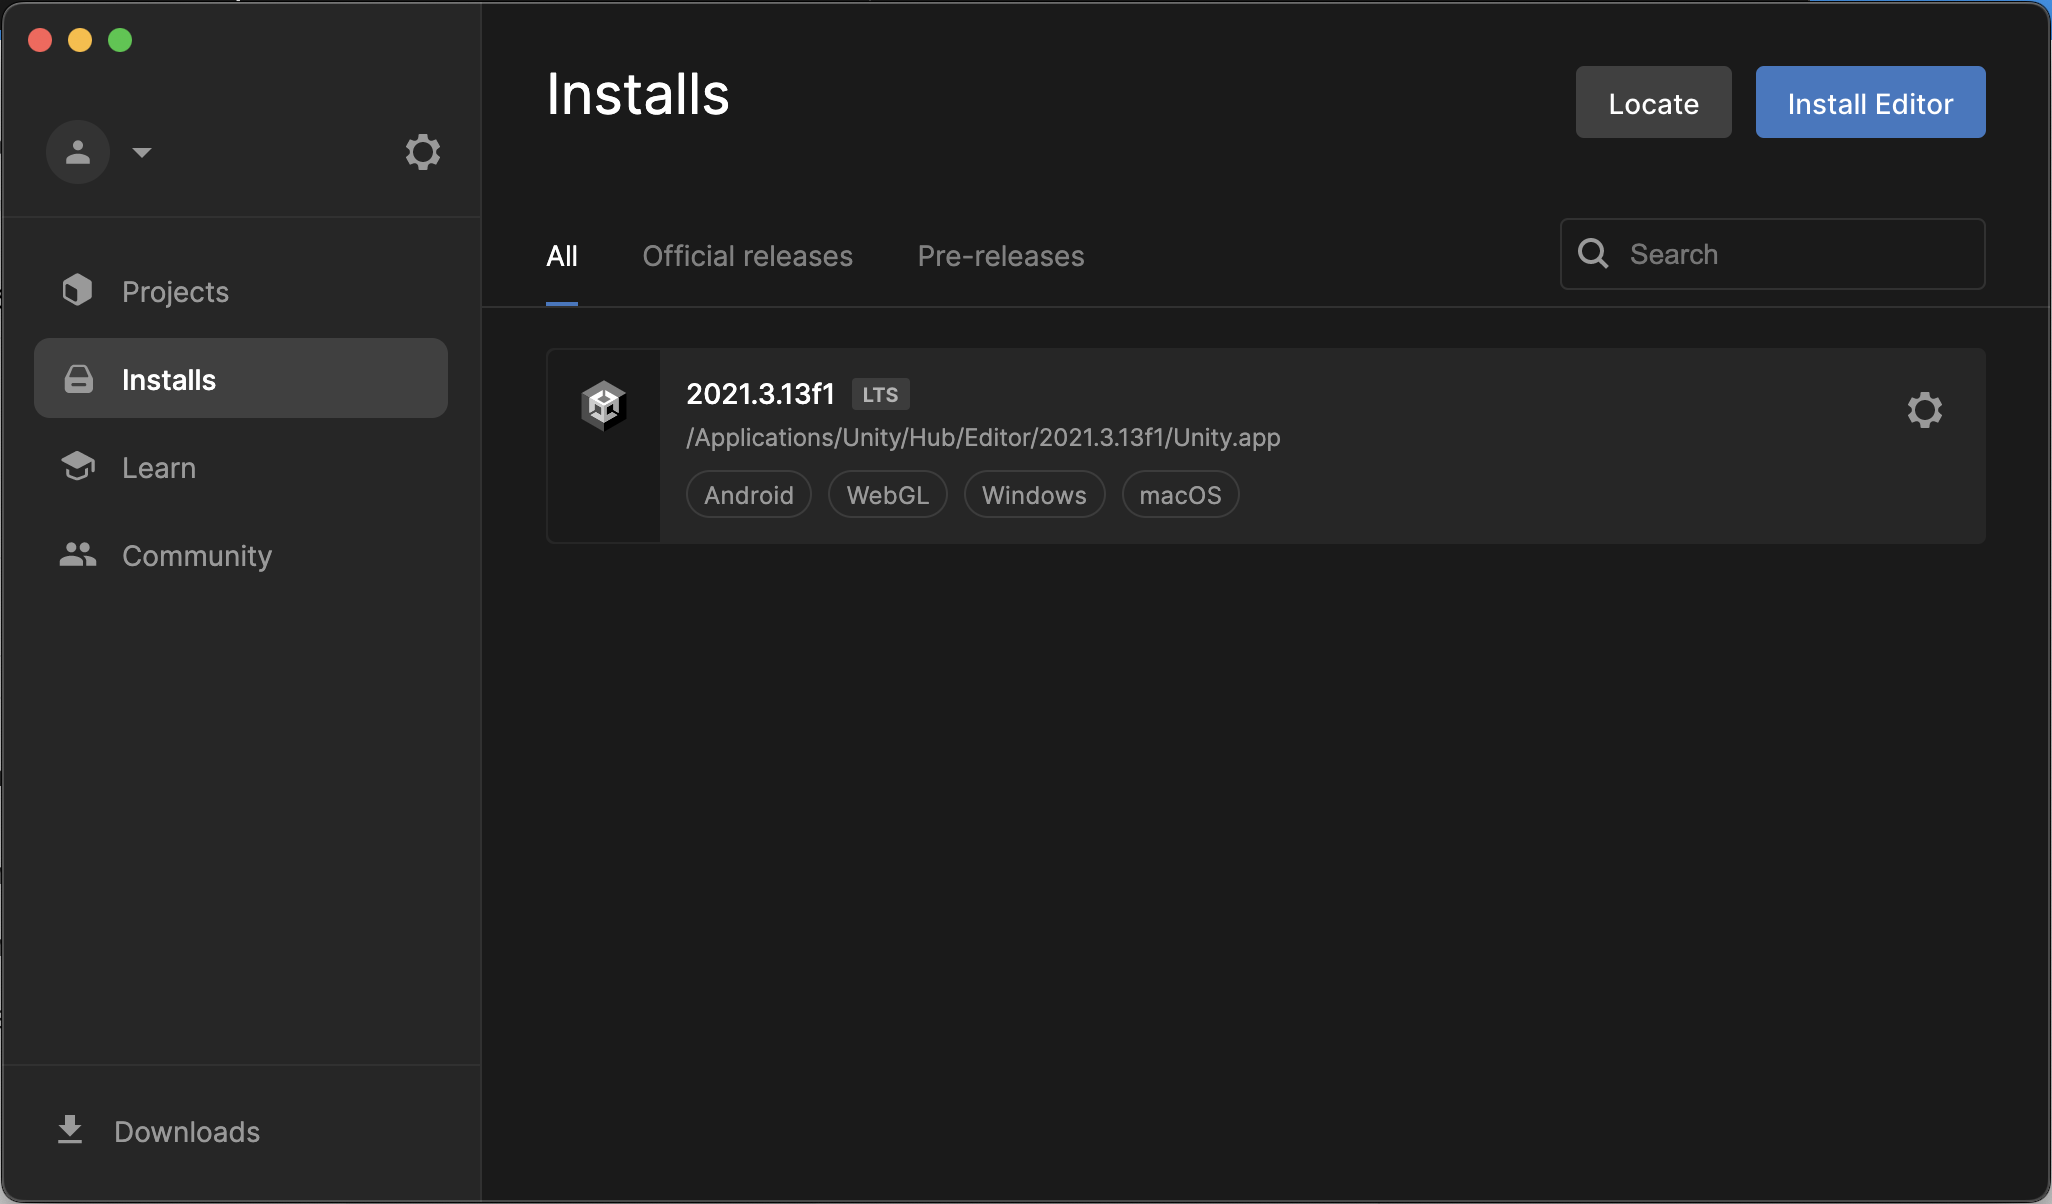Click the search magnifier icon

(x=1593, y=254)
